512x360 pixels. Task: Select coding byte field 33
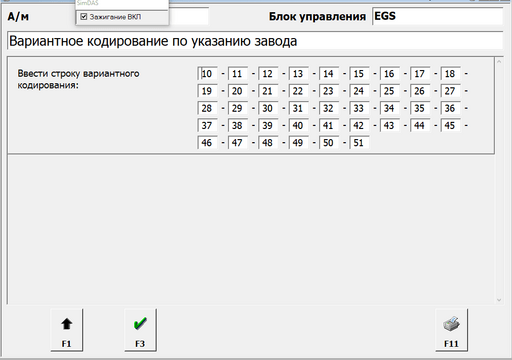pos(359,108)
